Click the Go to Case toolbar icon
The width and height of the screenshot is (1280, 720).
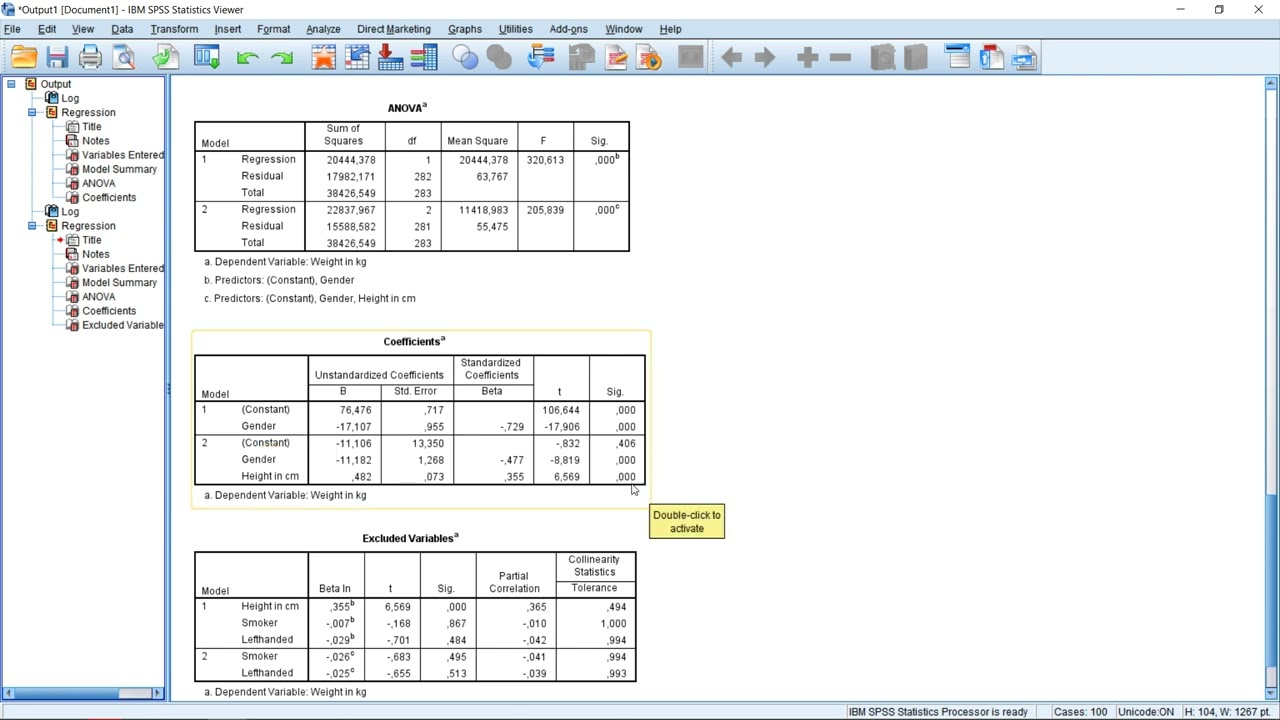click(357, 58)
